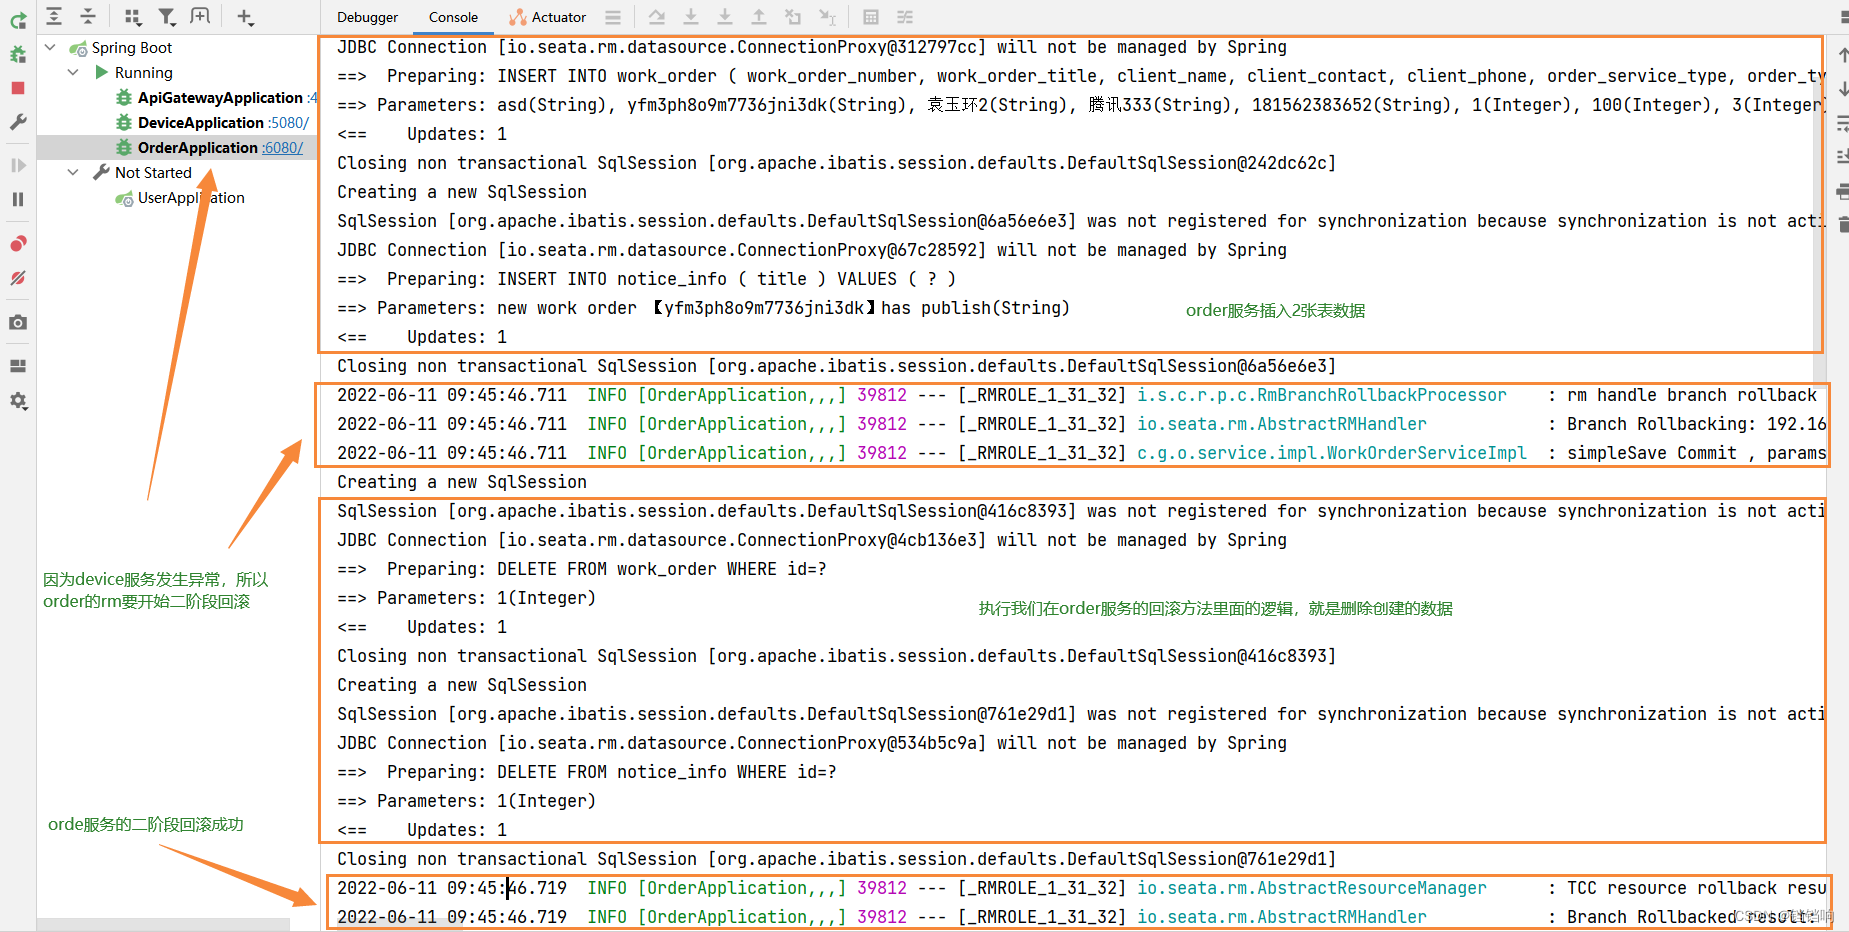Click the layout hamburger icon beside Actuator
This screenshot has height=932, width=1849.
[613, 17]
